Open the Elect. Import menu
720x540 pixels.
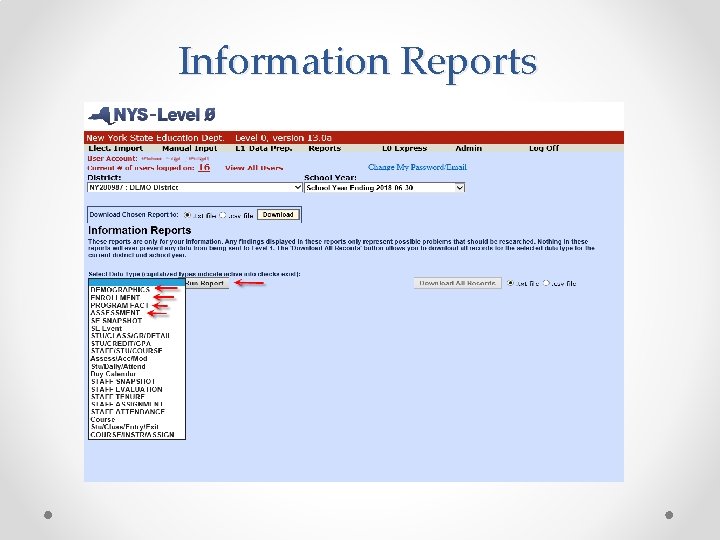(x=115, y=148)
